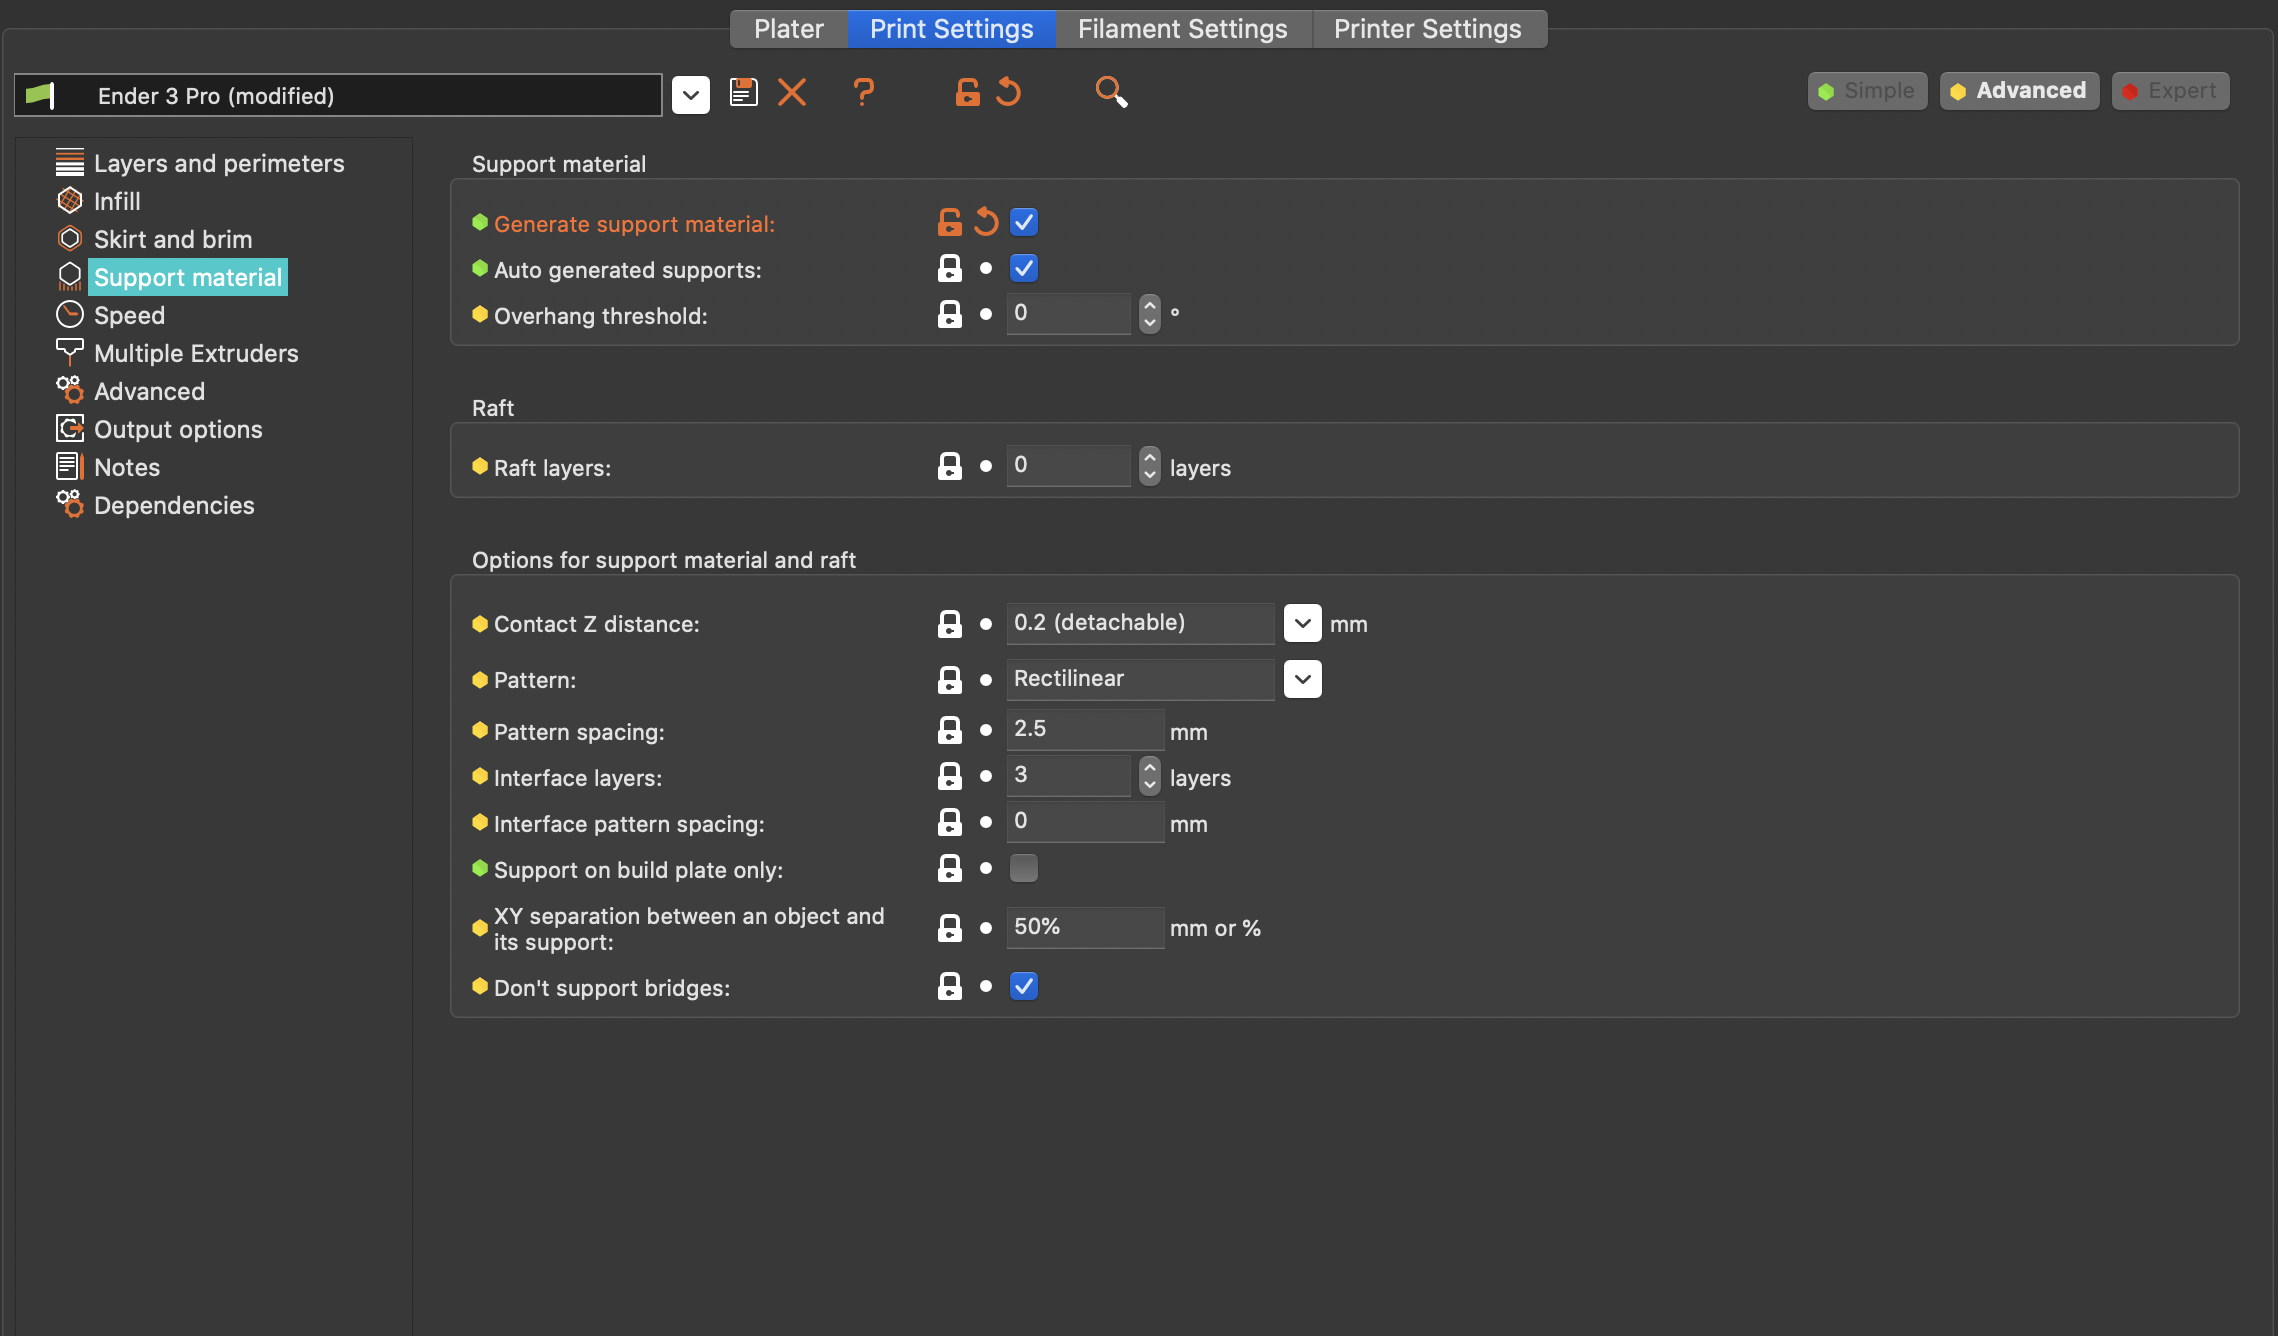Open Speed settings via the clock icon
Image resolution: width=2278 pixels, height=1336 pixels.
coord(70,314)
